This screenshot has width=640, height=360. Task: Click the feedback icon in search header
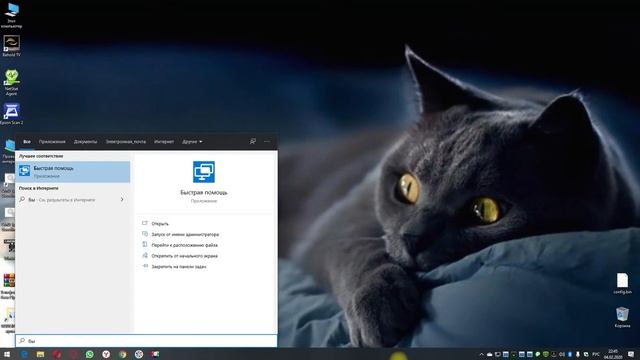coord(253,142)
